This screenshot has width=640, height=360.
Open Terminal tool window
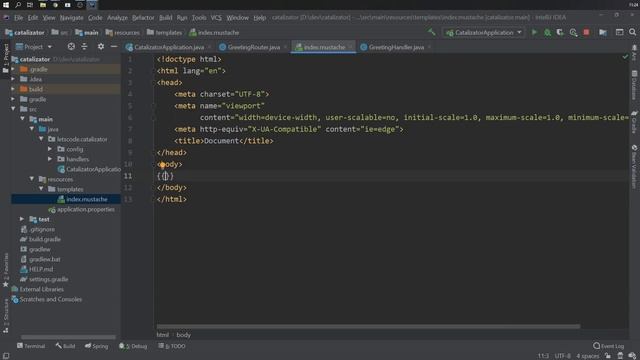[x=31, y=346]
